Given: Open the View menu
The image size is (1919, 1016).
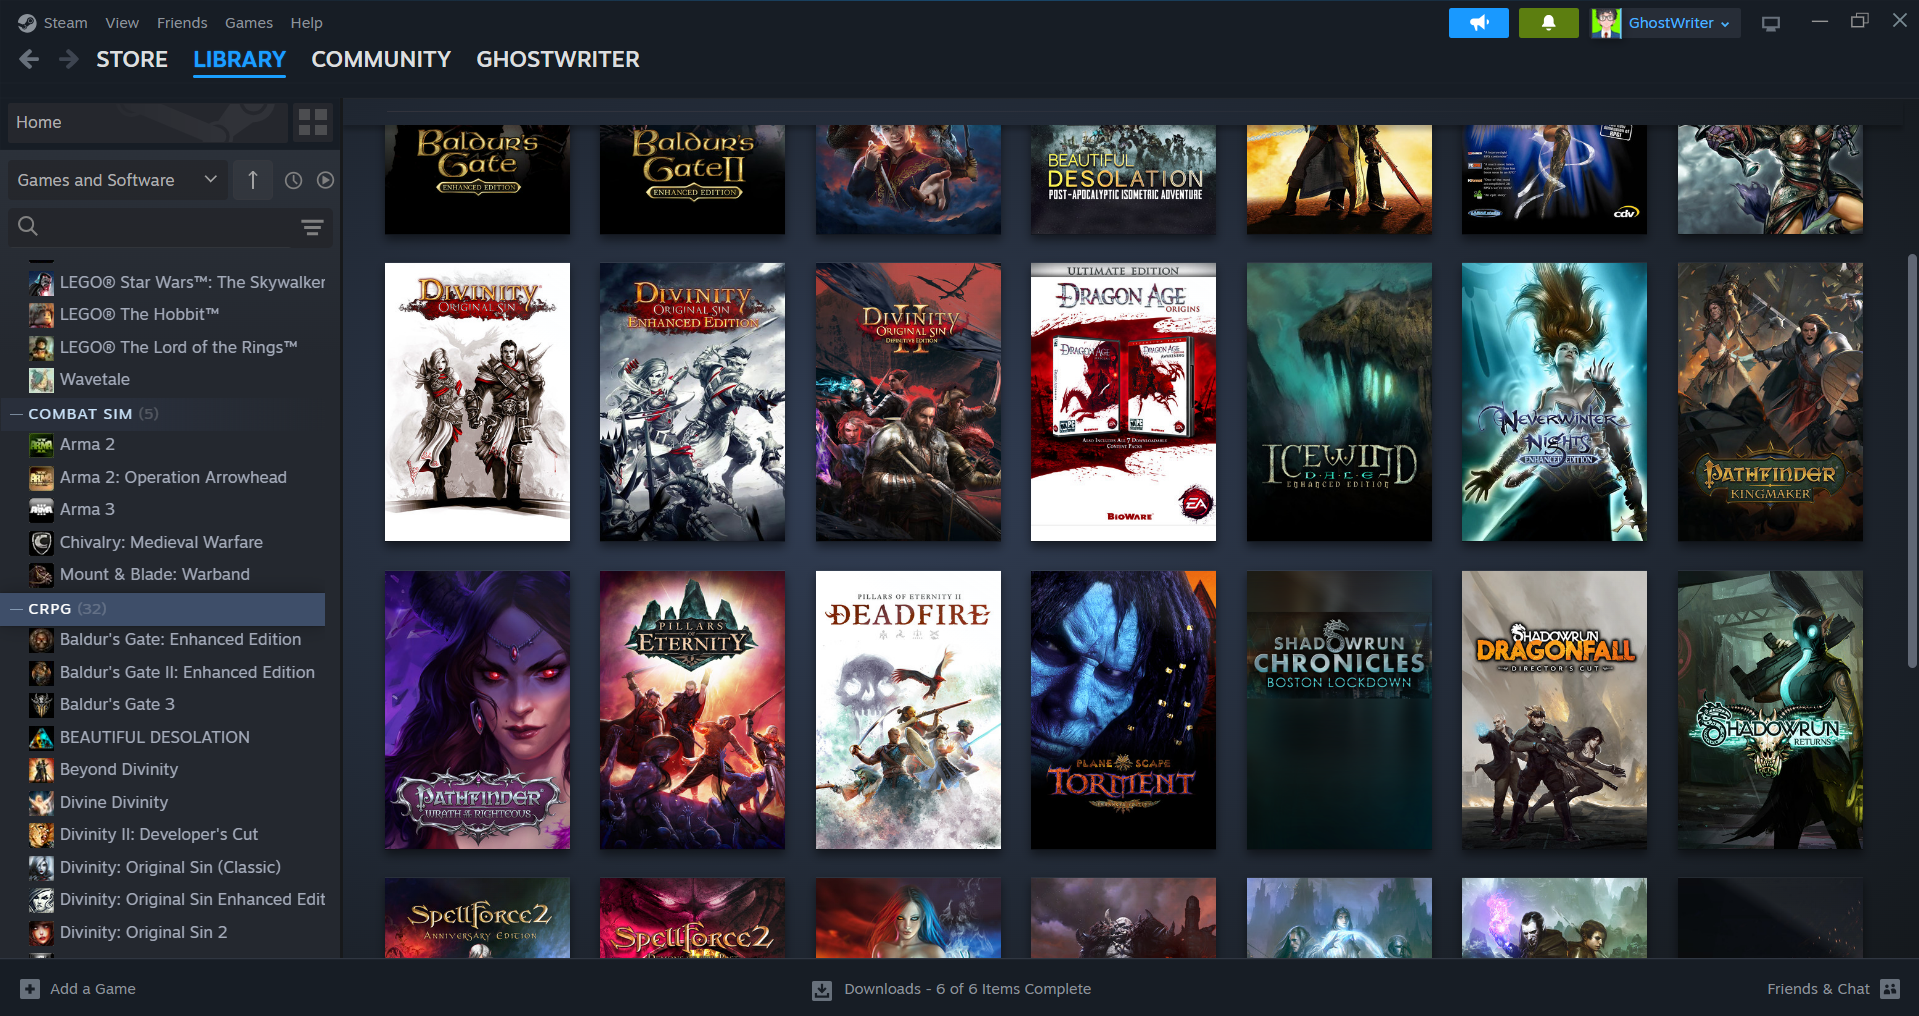Looking at the screenshot, I should [121, 22].
